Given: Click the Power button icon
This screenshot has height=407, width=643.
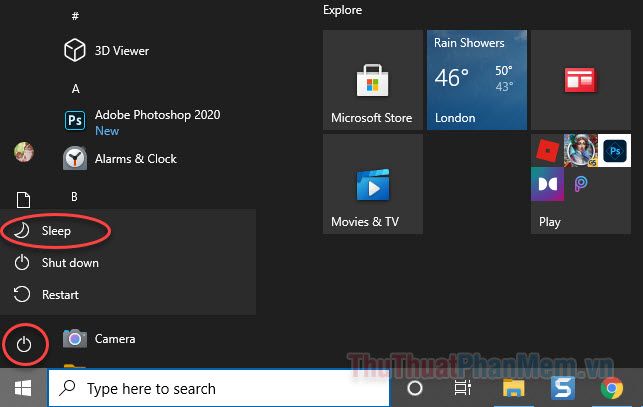Looking at the screenshot, I should point(25,346).
